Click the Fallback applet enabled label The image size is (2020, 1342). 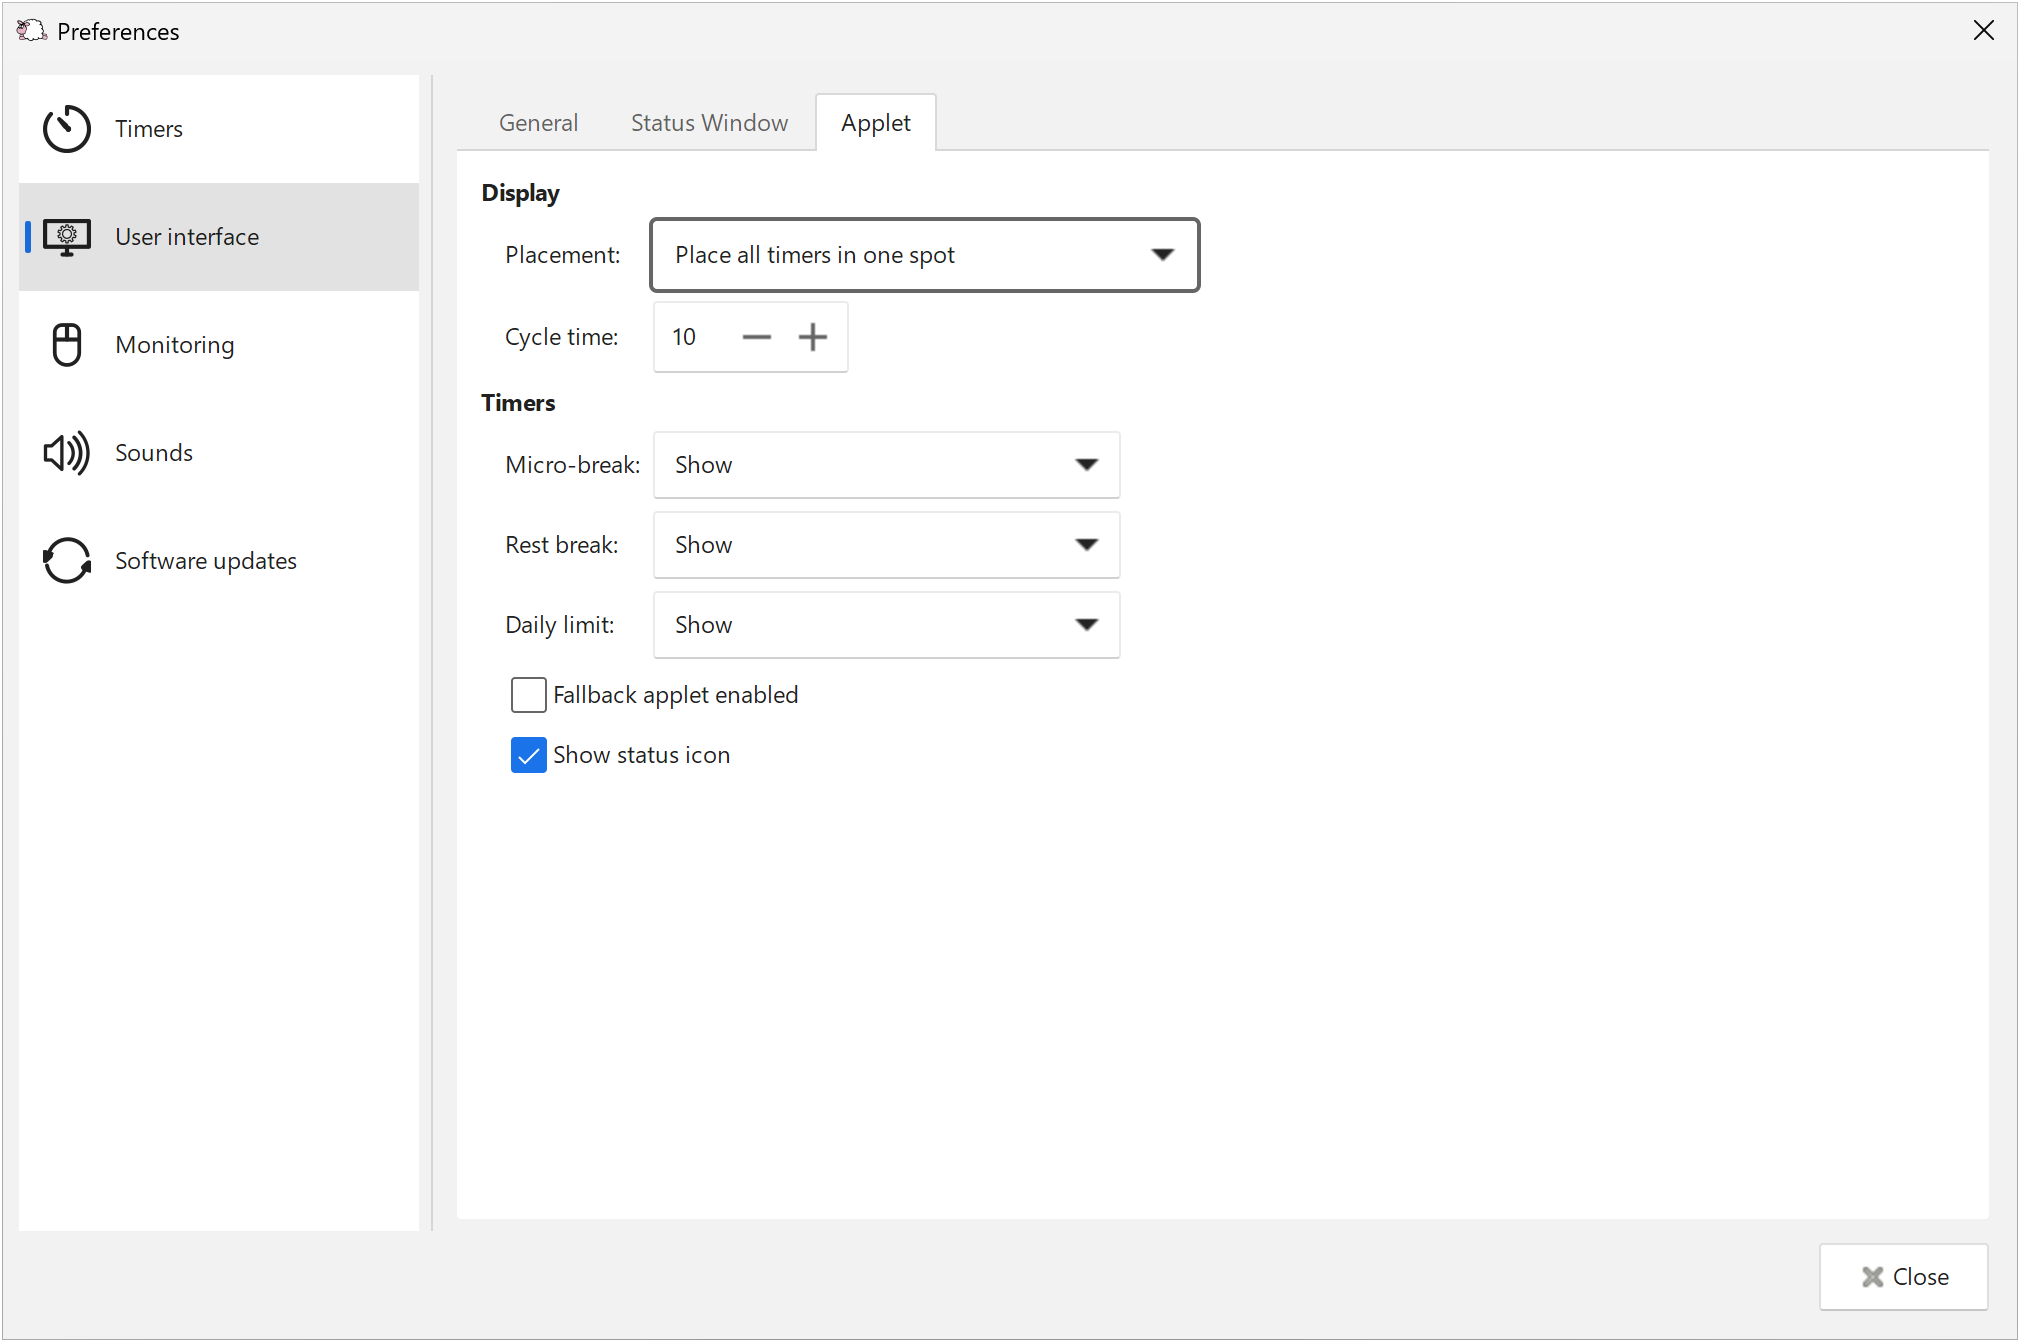click(676, 695)
